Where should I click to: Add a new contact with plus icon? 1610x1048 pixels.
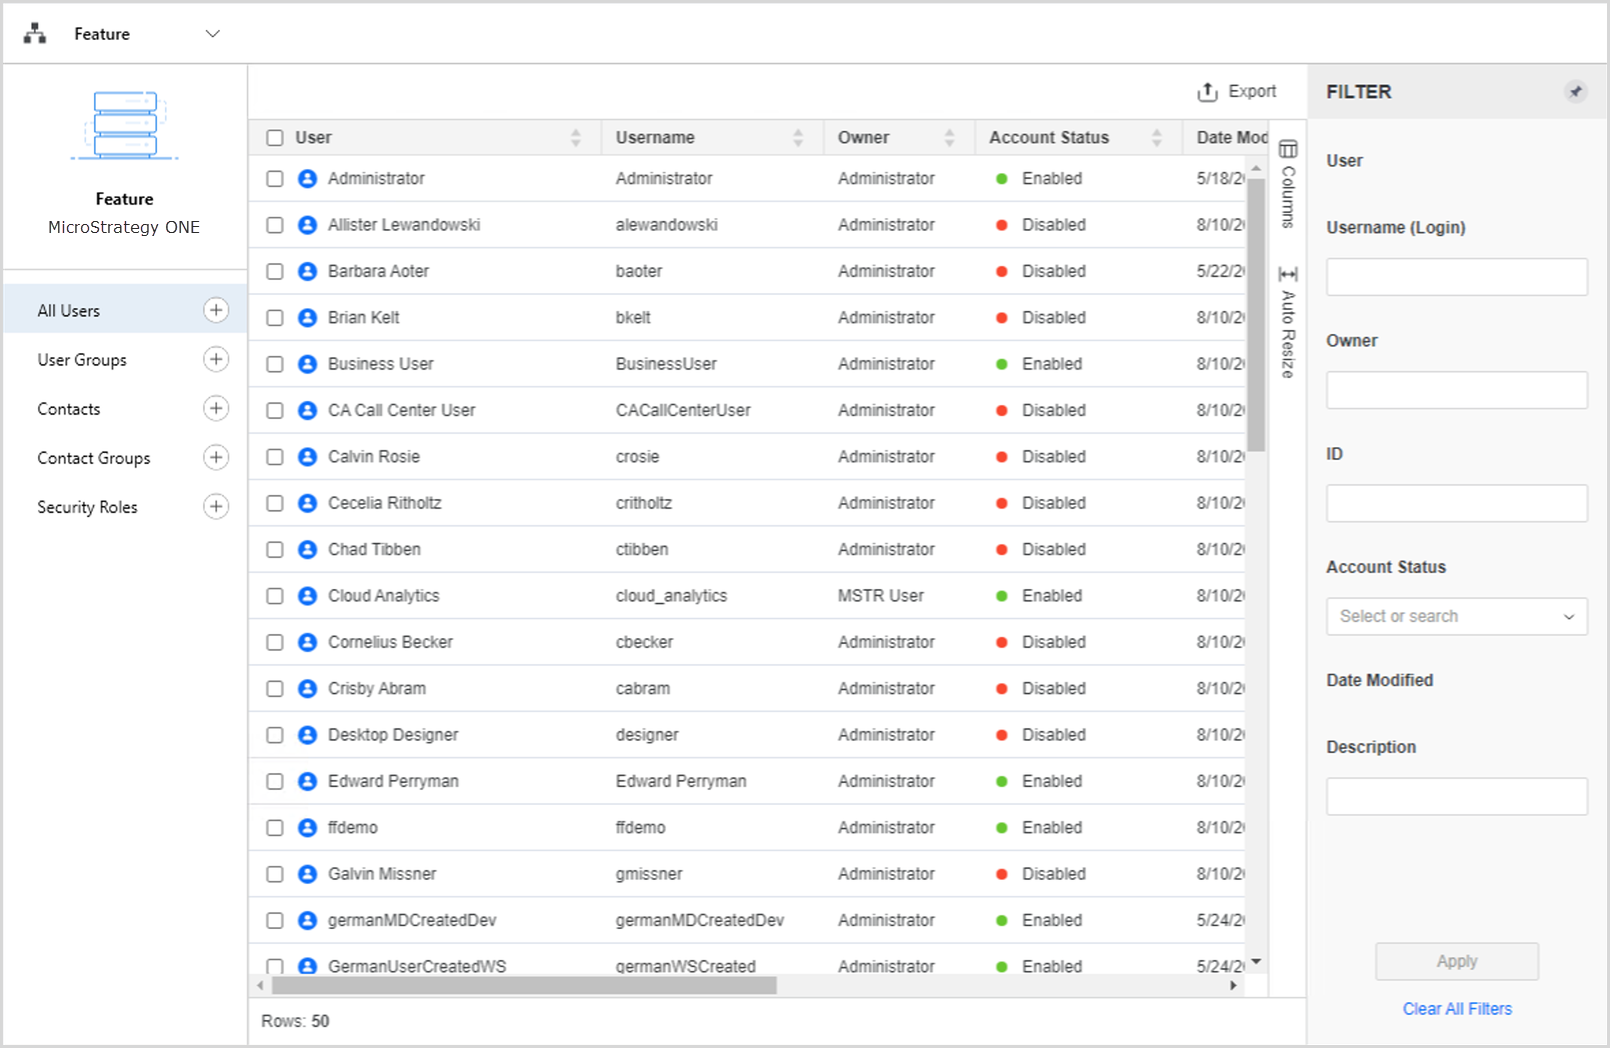216,408
